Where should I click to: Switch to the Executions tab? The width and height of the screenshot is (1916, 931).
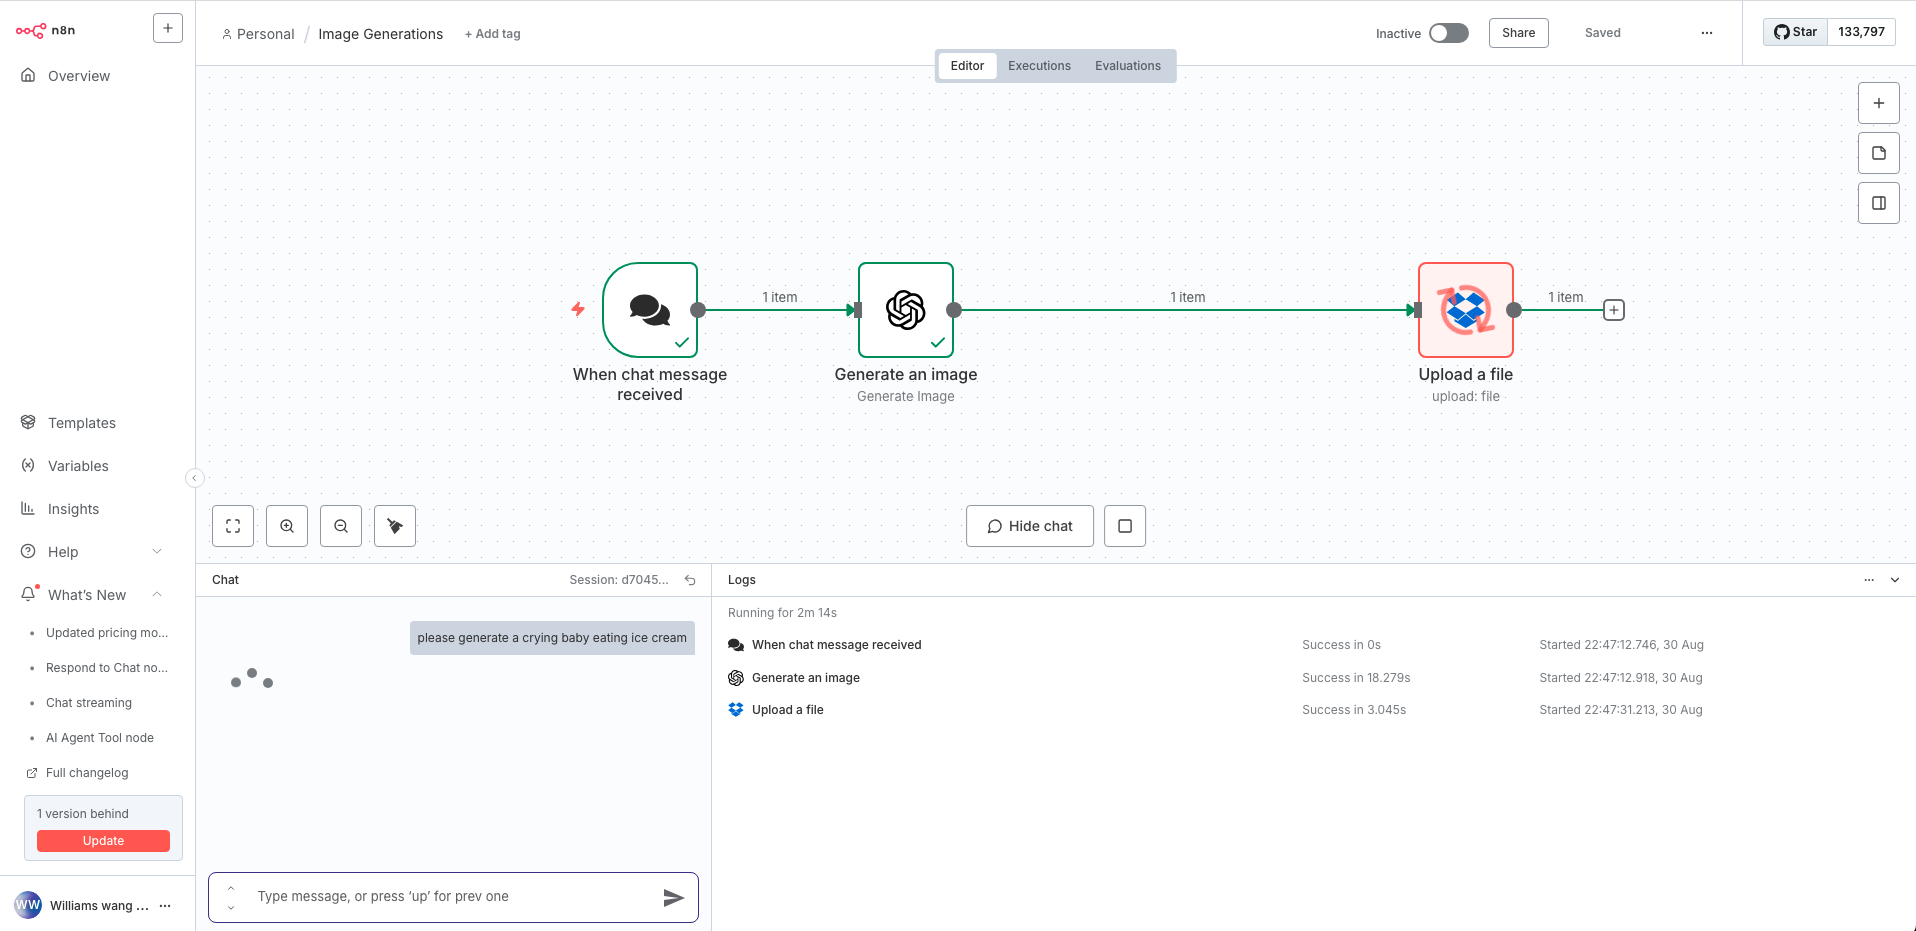[1039, 66]
